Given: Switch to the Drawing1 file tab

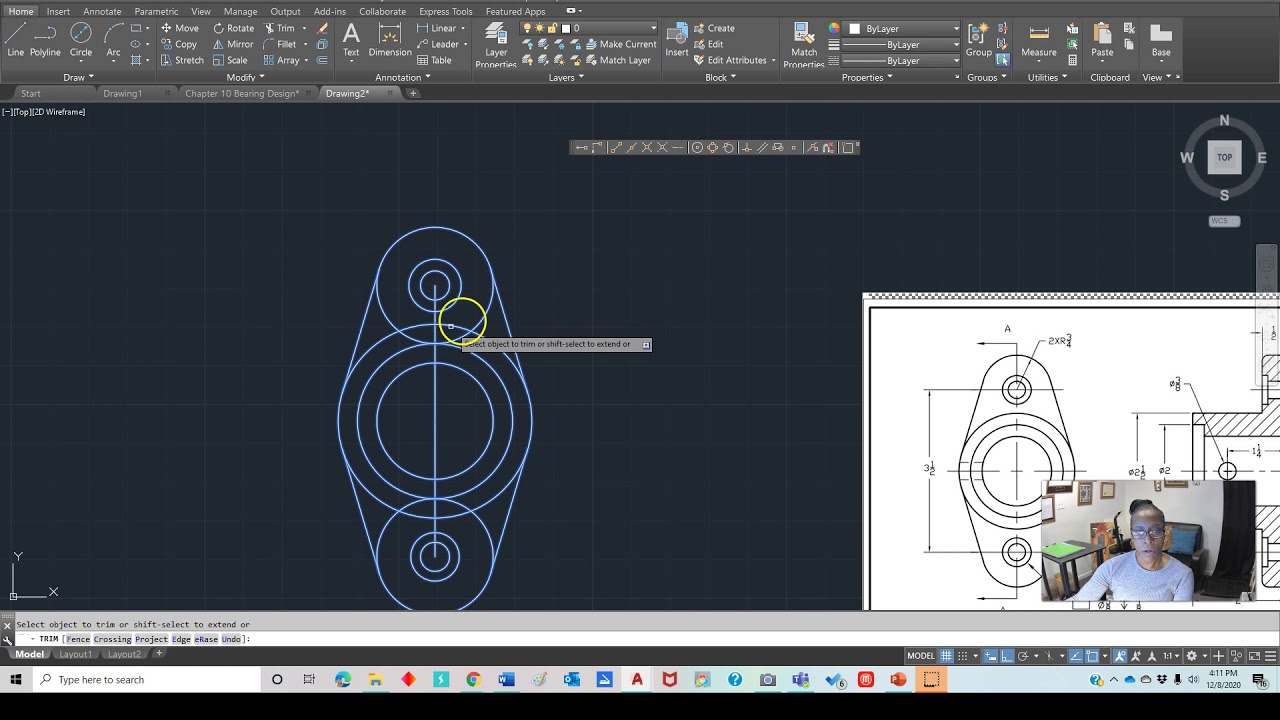Looking at the screenshot, I should [122, 93].
